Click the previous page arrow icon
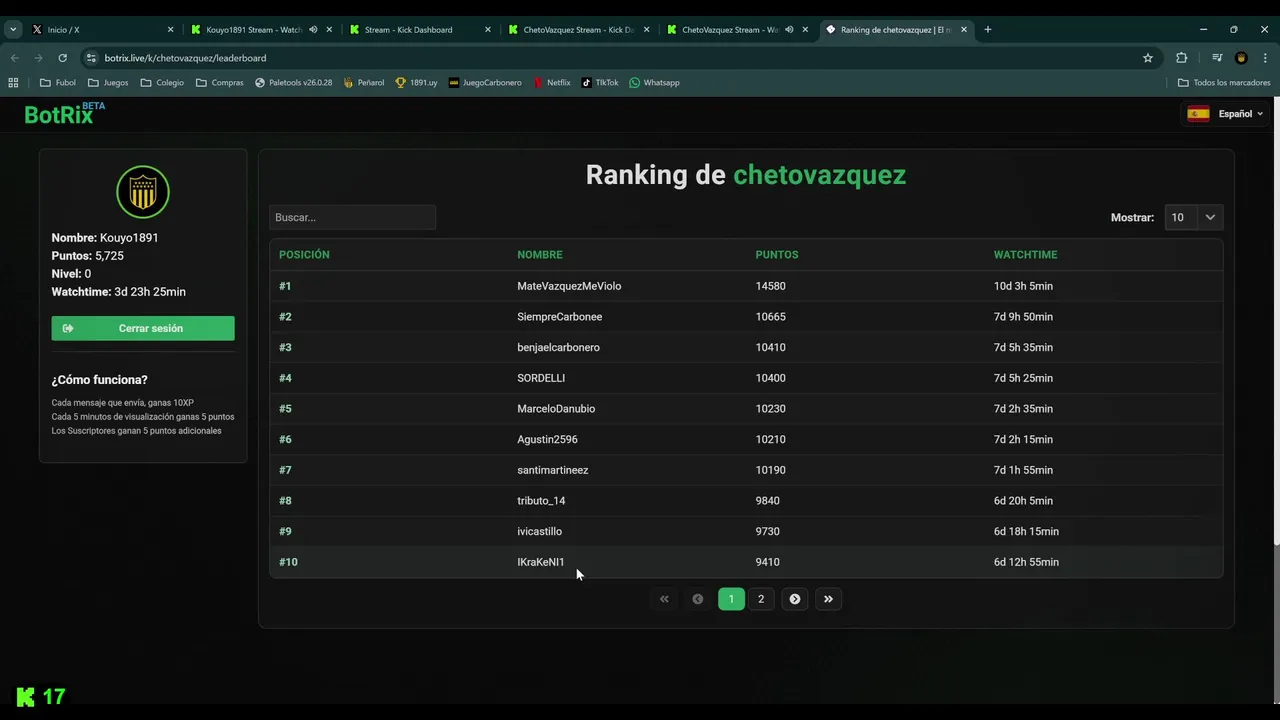This screenshot has width=1280, height=720. [x=698, y=599]
